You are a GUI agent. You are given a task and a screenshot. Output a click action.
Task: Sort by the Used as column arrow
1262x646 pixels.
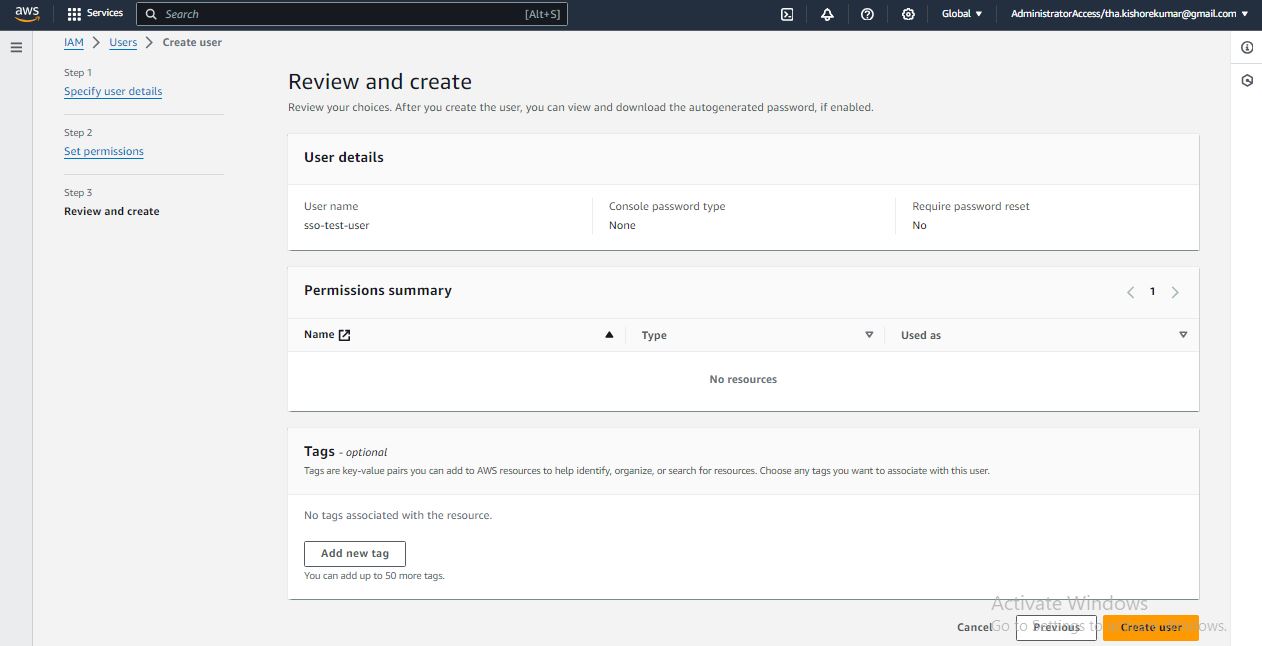(x=1183, y=335)
